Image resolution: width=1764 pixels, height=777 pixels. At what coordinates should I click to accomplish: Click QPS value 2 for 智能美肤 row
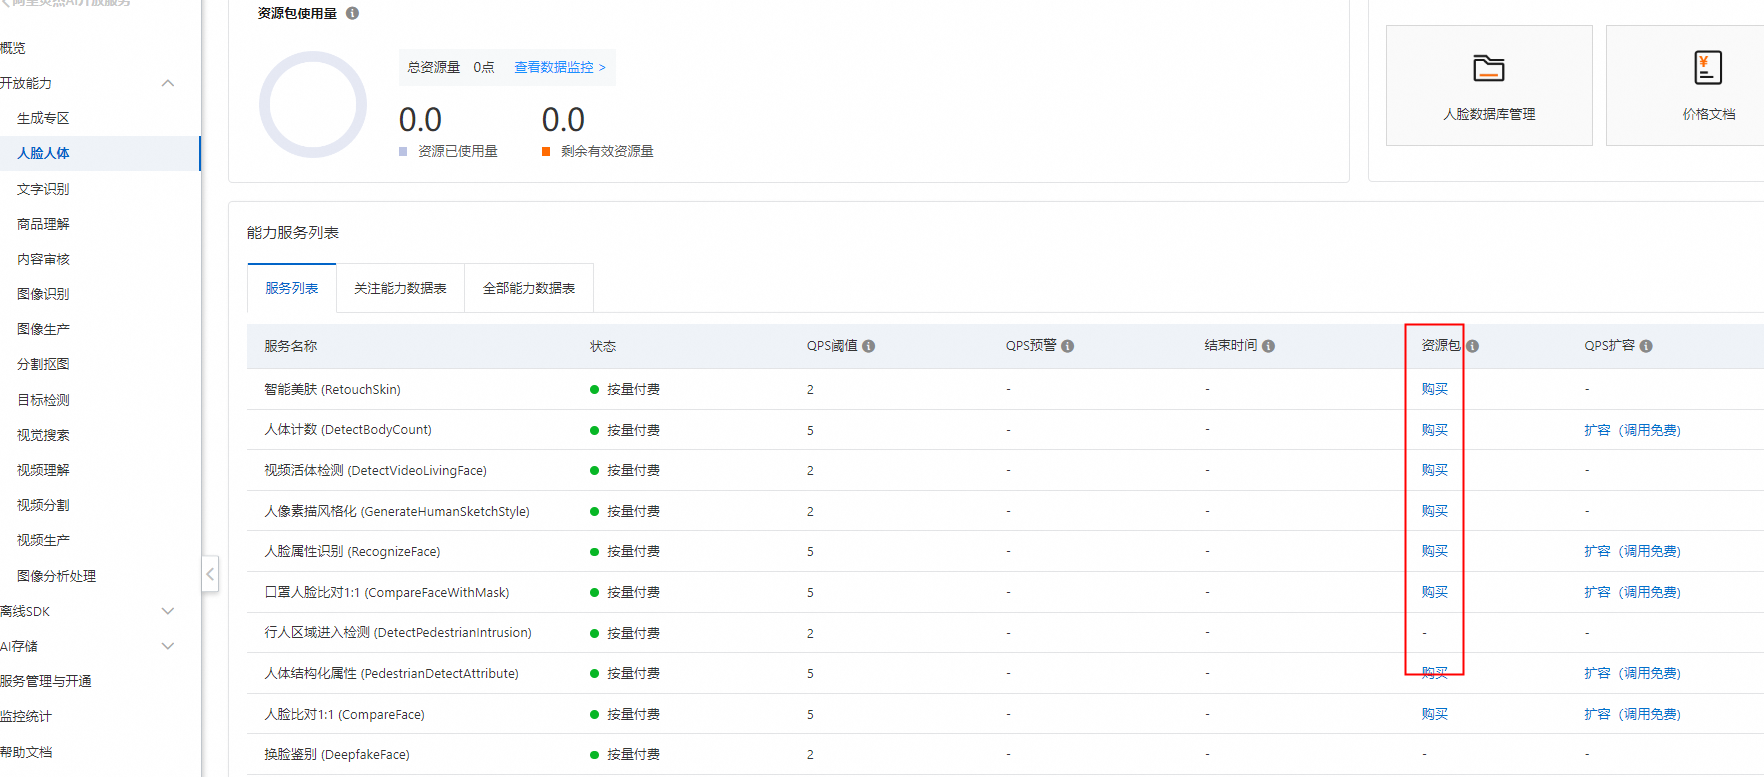tap(810, 390)
